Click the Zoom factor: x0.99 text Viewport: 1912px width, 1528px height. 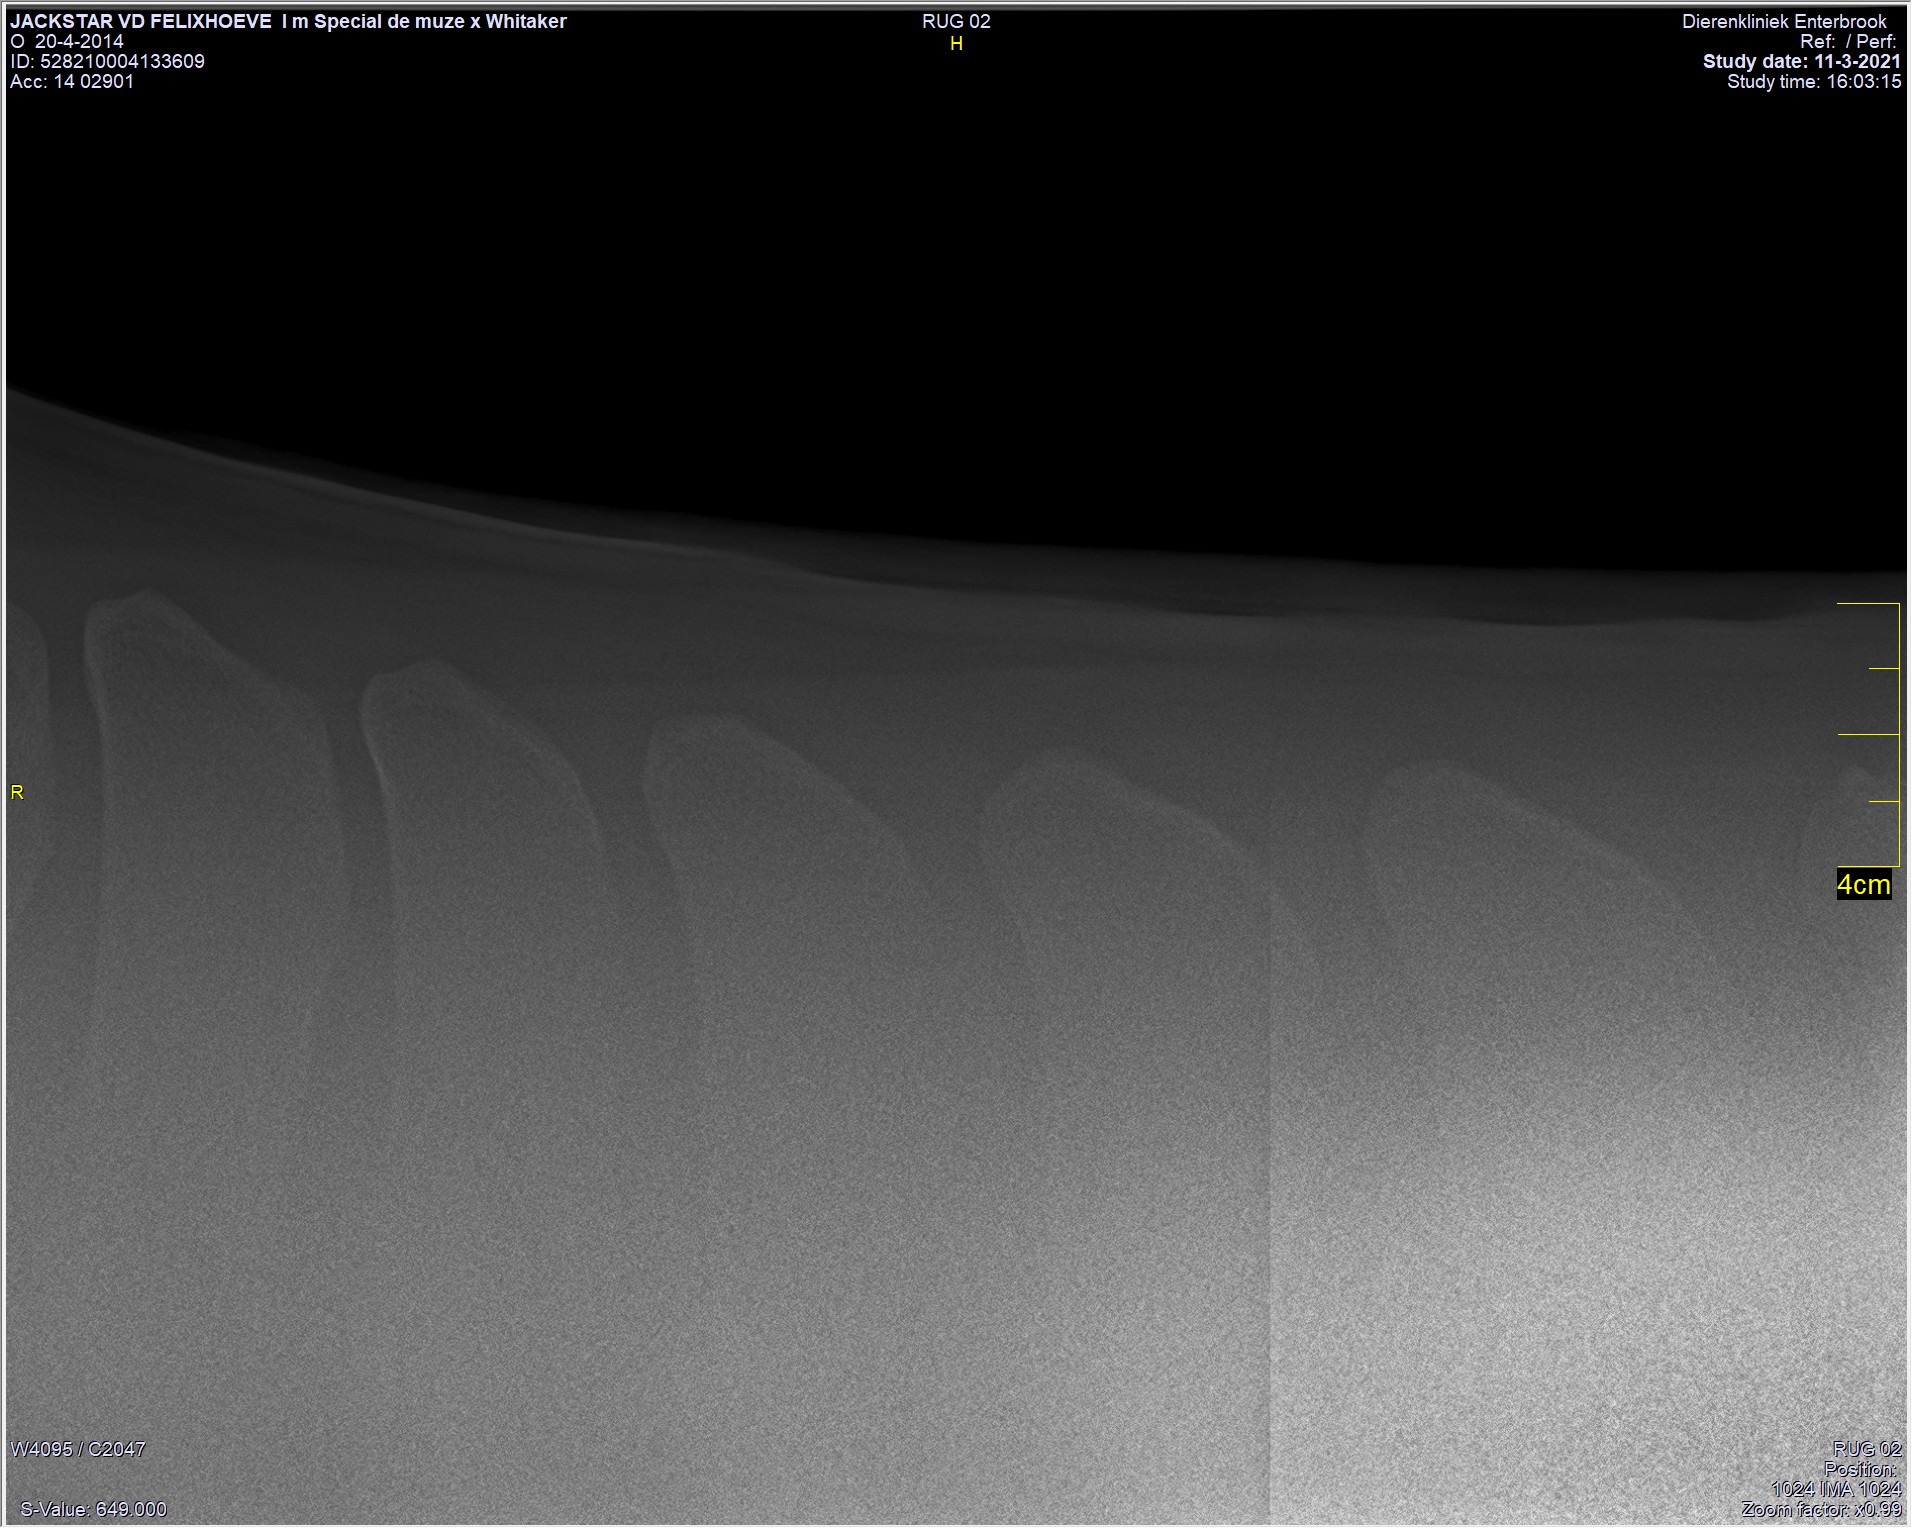[1821, 1510]
